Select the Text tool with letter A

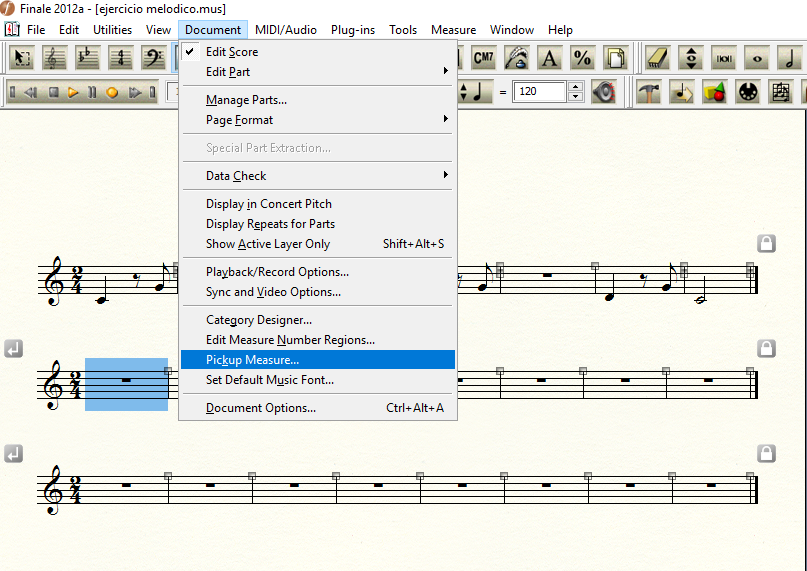(550, 59)
